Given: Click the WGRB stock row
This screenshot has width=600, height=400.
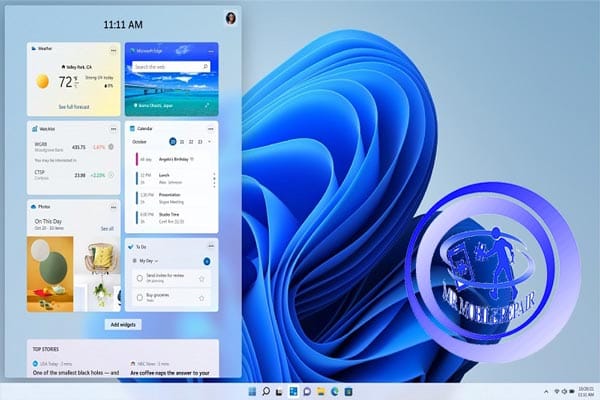Looking at the screenshot, I should (73, 147).
